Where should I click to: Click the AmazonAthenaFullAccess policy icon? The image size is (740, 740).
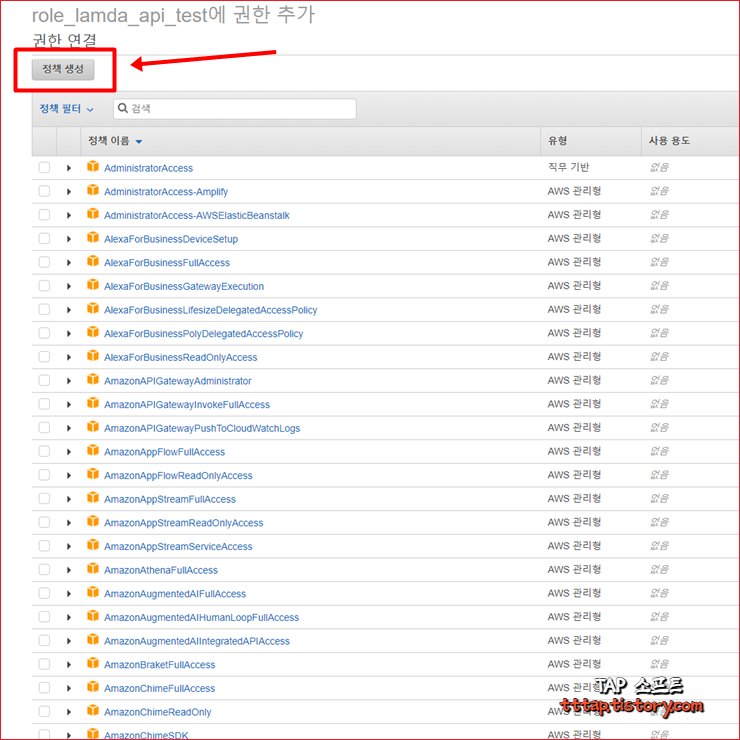93,568
